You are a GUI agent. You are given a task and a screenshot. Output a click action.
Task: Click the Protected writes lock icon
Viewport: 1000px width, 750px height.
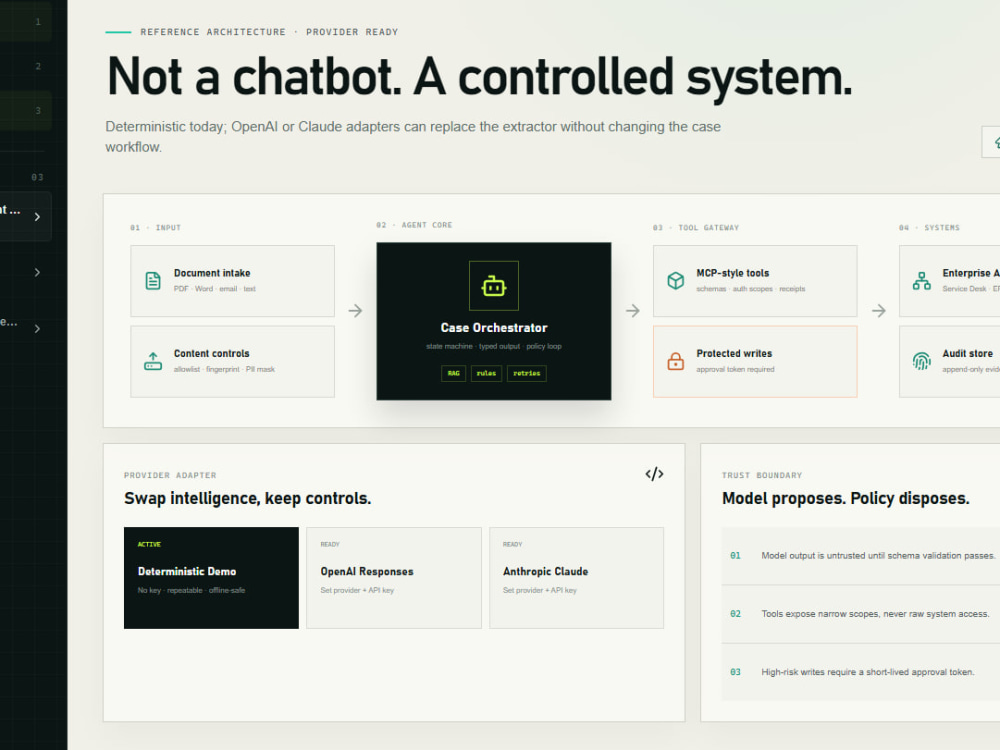click(675, 361)
